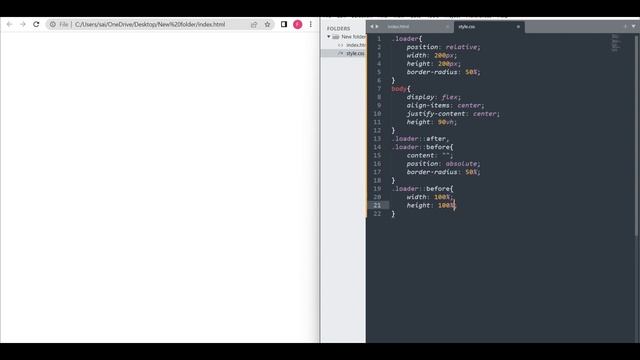The width and height of the screenshot is (640, 360).
Task: Click 'height: 90vh;' code line
Action: (x=431, y=122)
